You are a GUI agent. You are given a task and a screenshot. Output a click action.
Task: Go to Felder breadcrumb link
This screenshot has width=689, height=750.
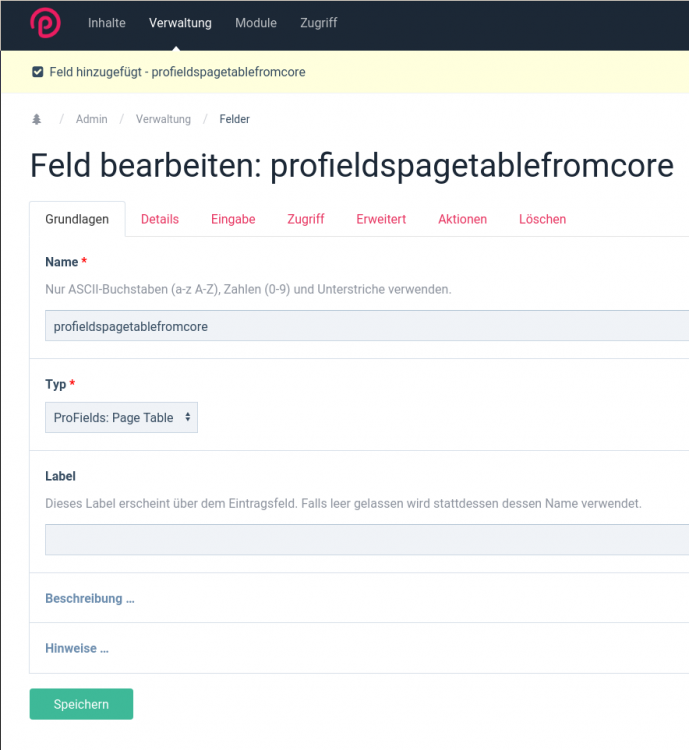(x=234, y=119)
